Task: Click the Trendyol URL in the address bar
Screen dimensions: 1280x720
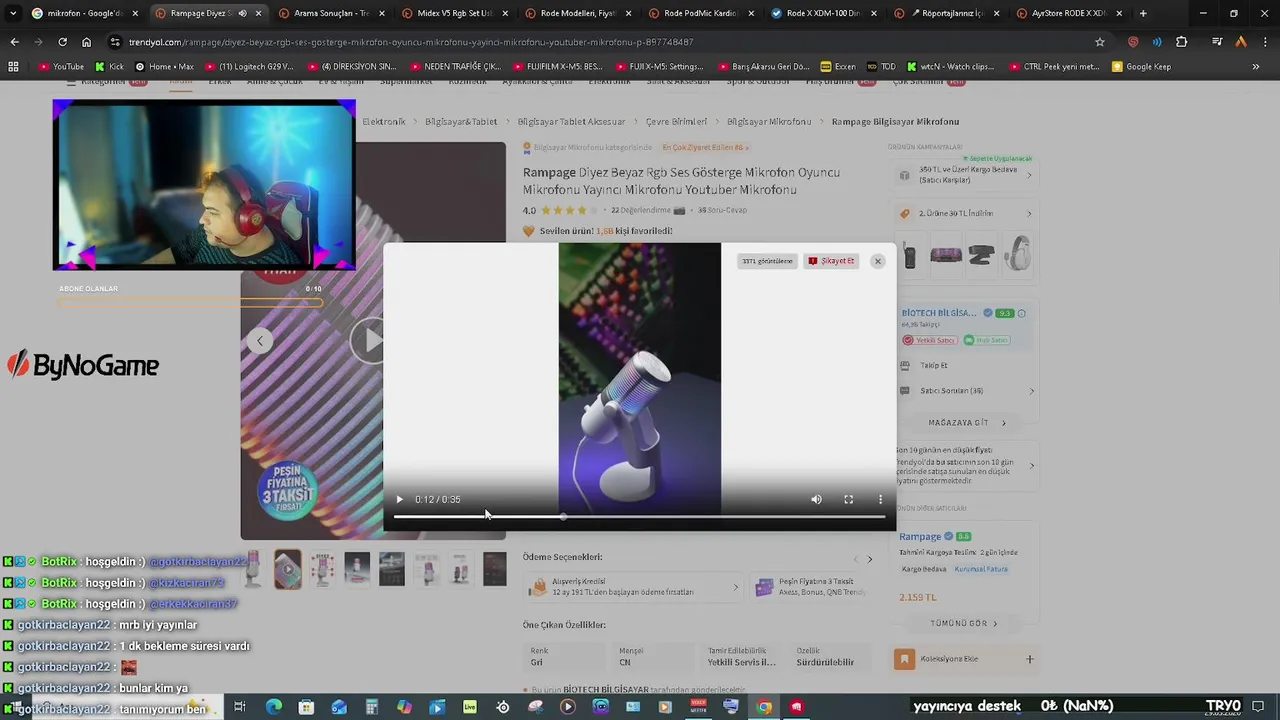Action: point(411,42)
